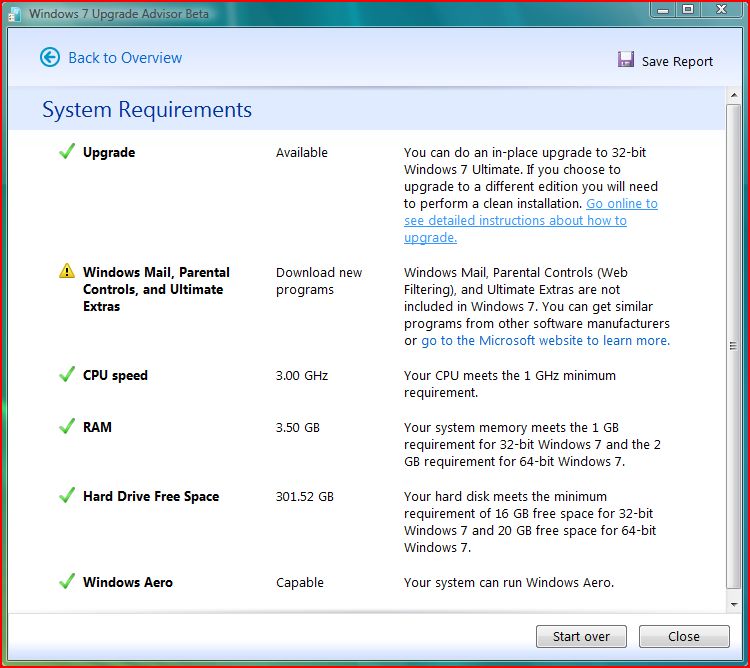Minimize the Upgrade Advisor window

pos(662,10)
